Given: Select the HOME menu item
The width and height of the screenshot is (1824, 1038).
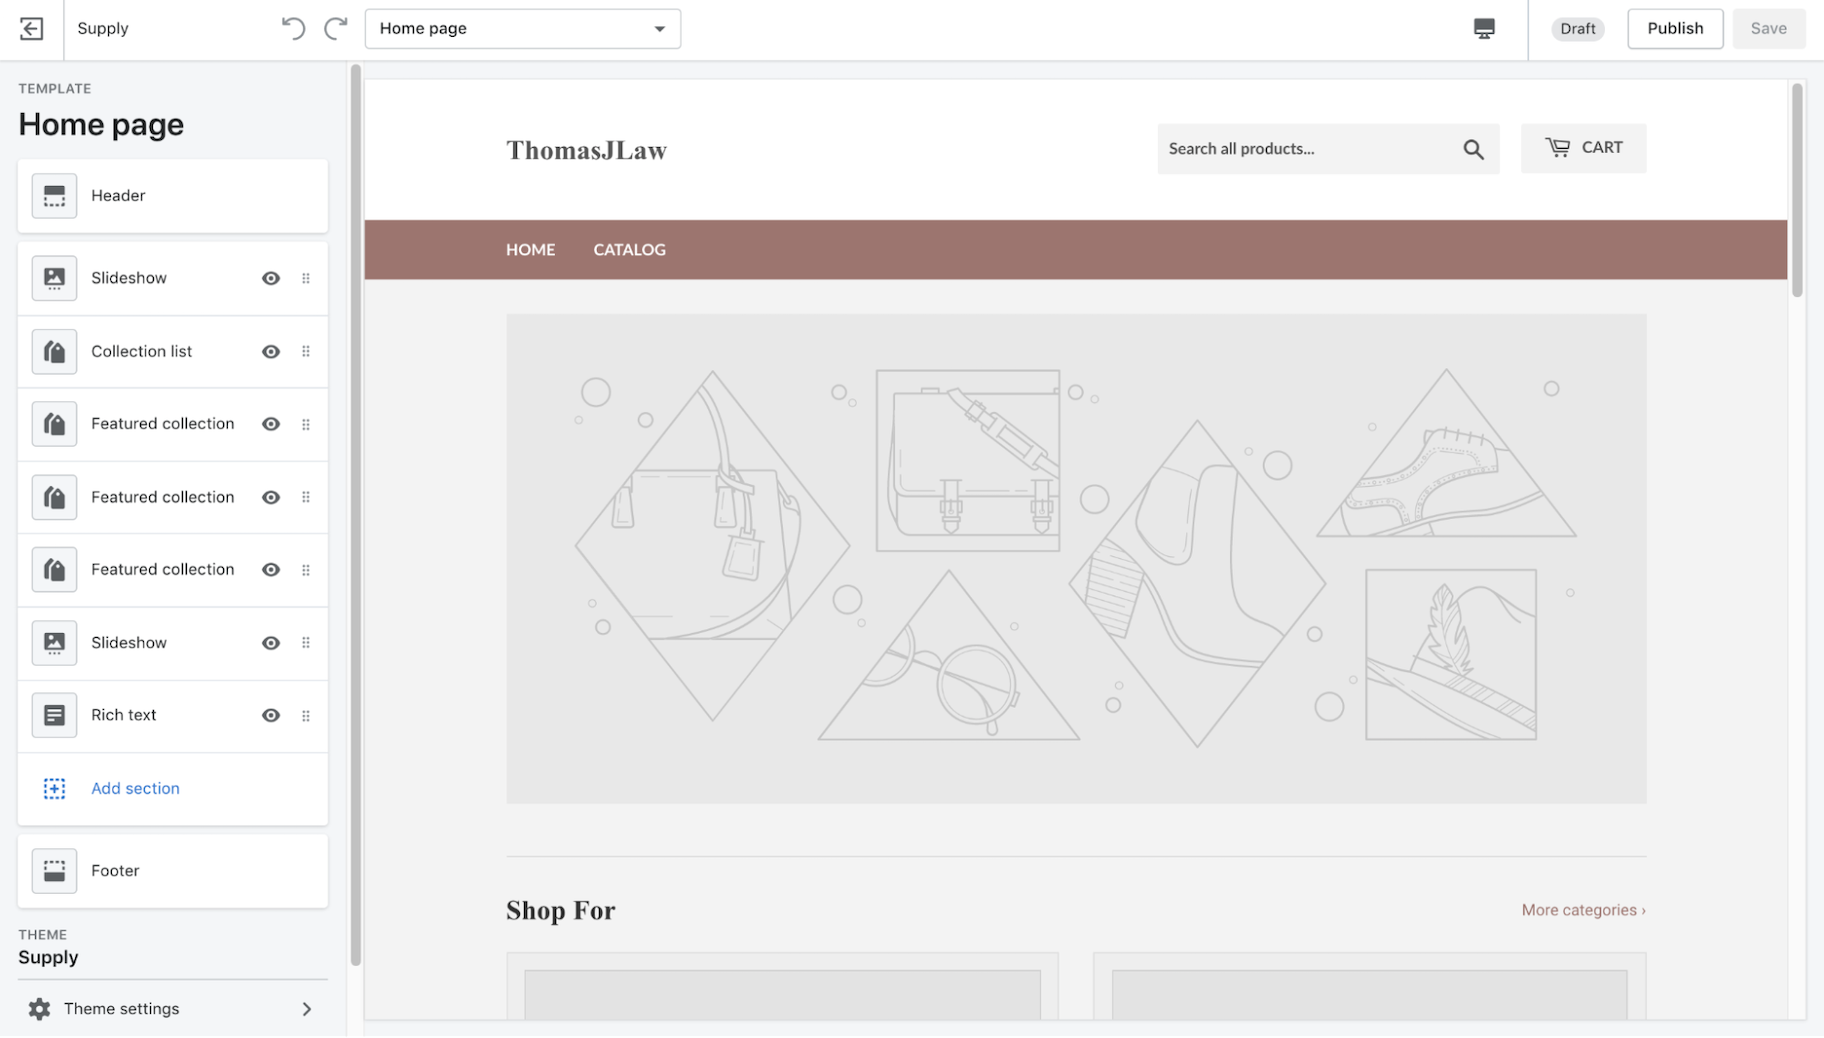Looking at the screenshot, I should [530, 249].
